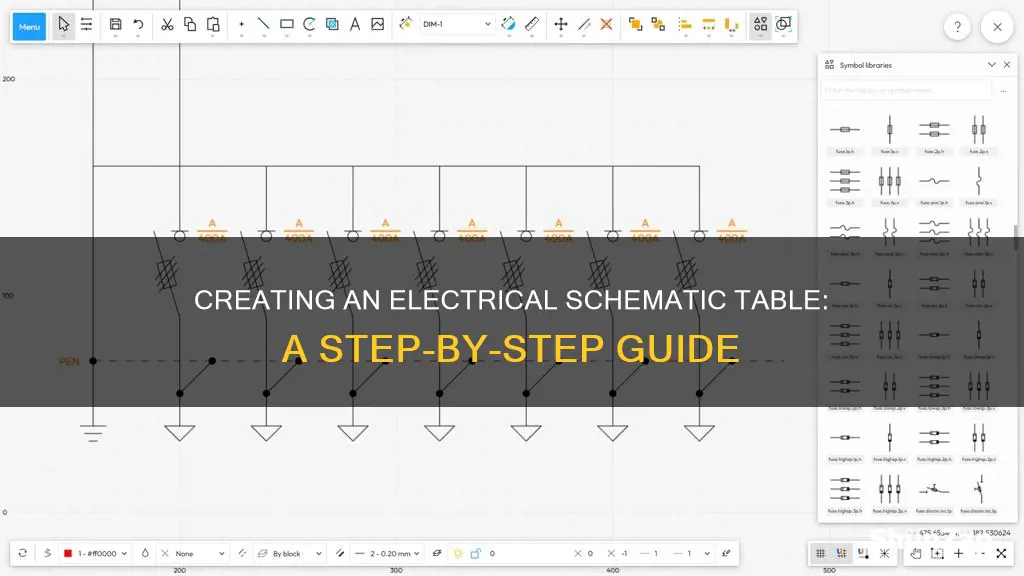Select the Rectangle drawing tool

[287, 25]
